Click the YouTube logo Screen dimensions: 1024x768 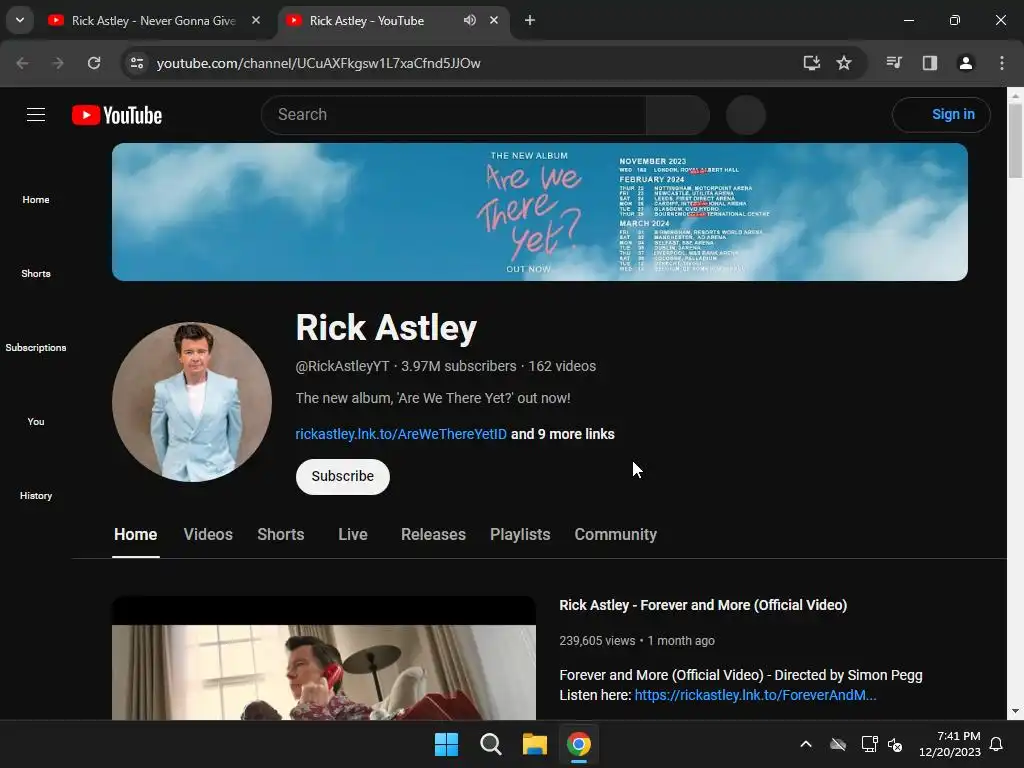117,115
